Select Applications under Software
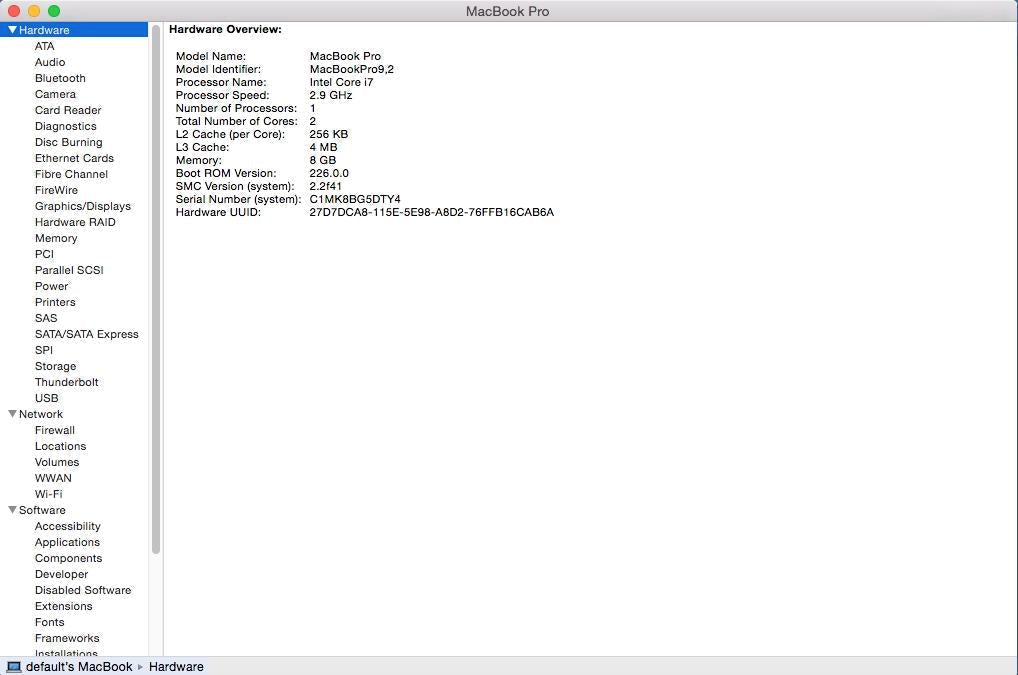This screenshot has height=675, width=1018. pyautogui.click(x=67, y=542)
